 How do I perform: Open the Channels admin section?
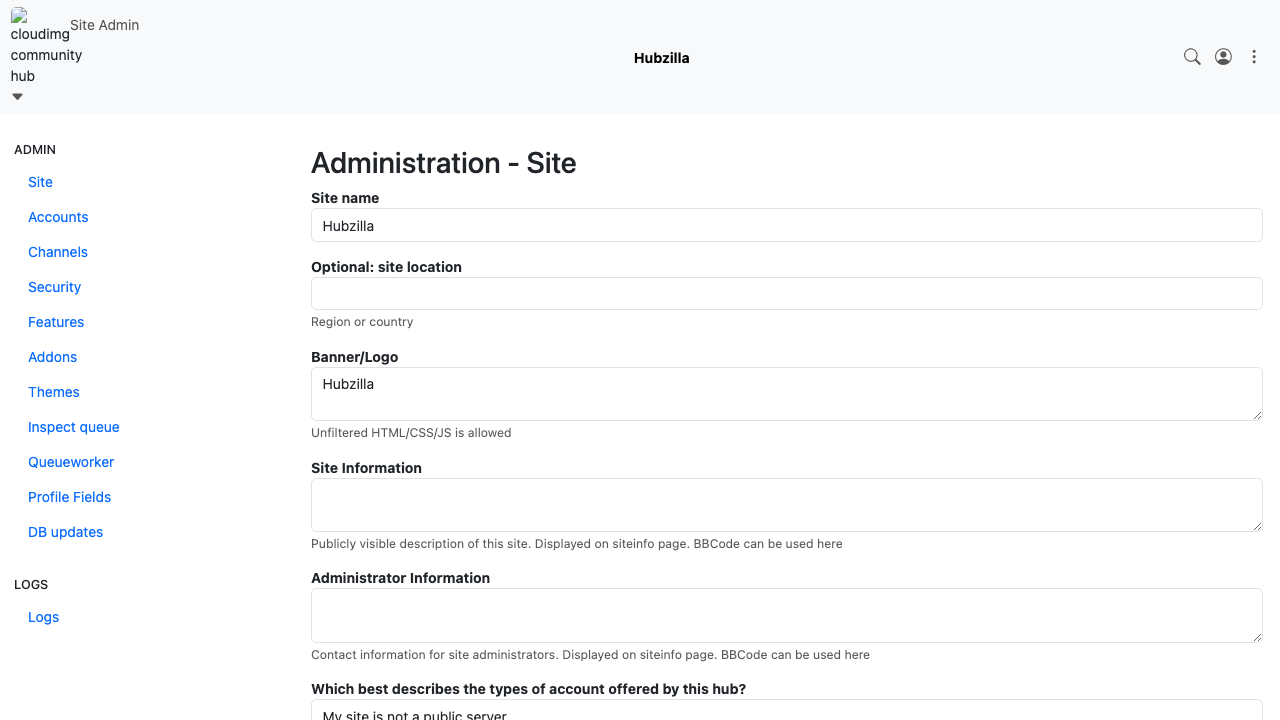[x=58, y=252]
